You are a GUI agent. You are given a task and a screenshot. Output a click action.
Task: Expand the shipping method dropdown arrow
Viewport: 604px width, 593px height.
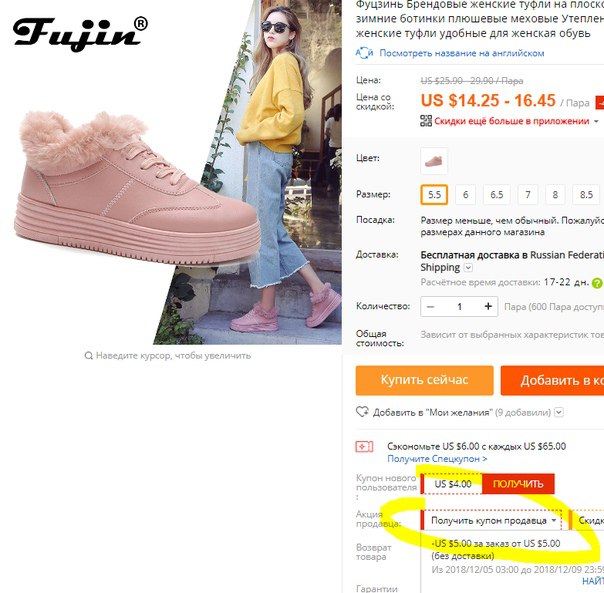click(x=468, y=267)
